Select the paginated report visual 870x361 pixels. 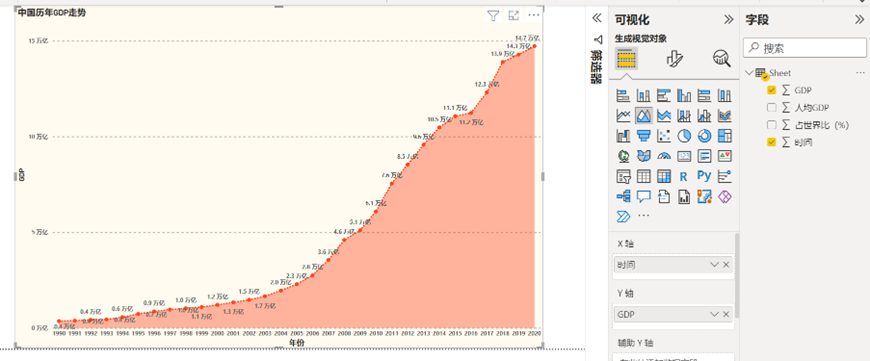point(684,196)
